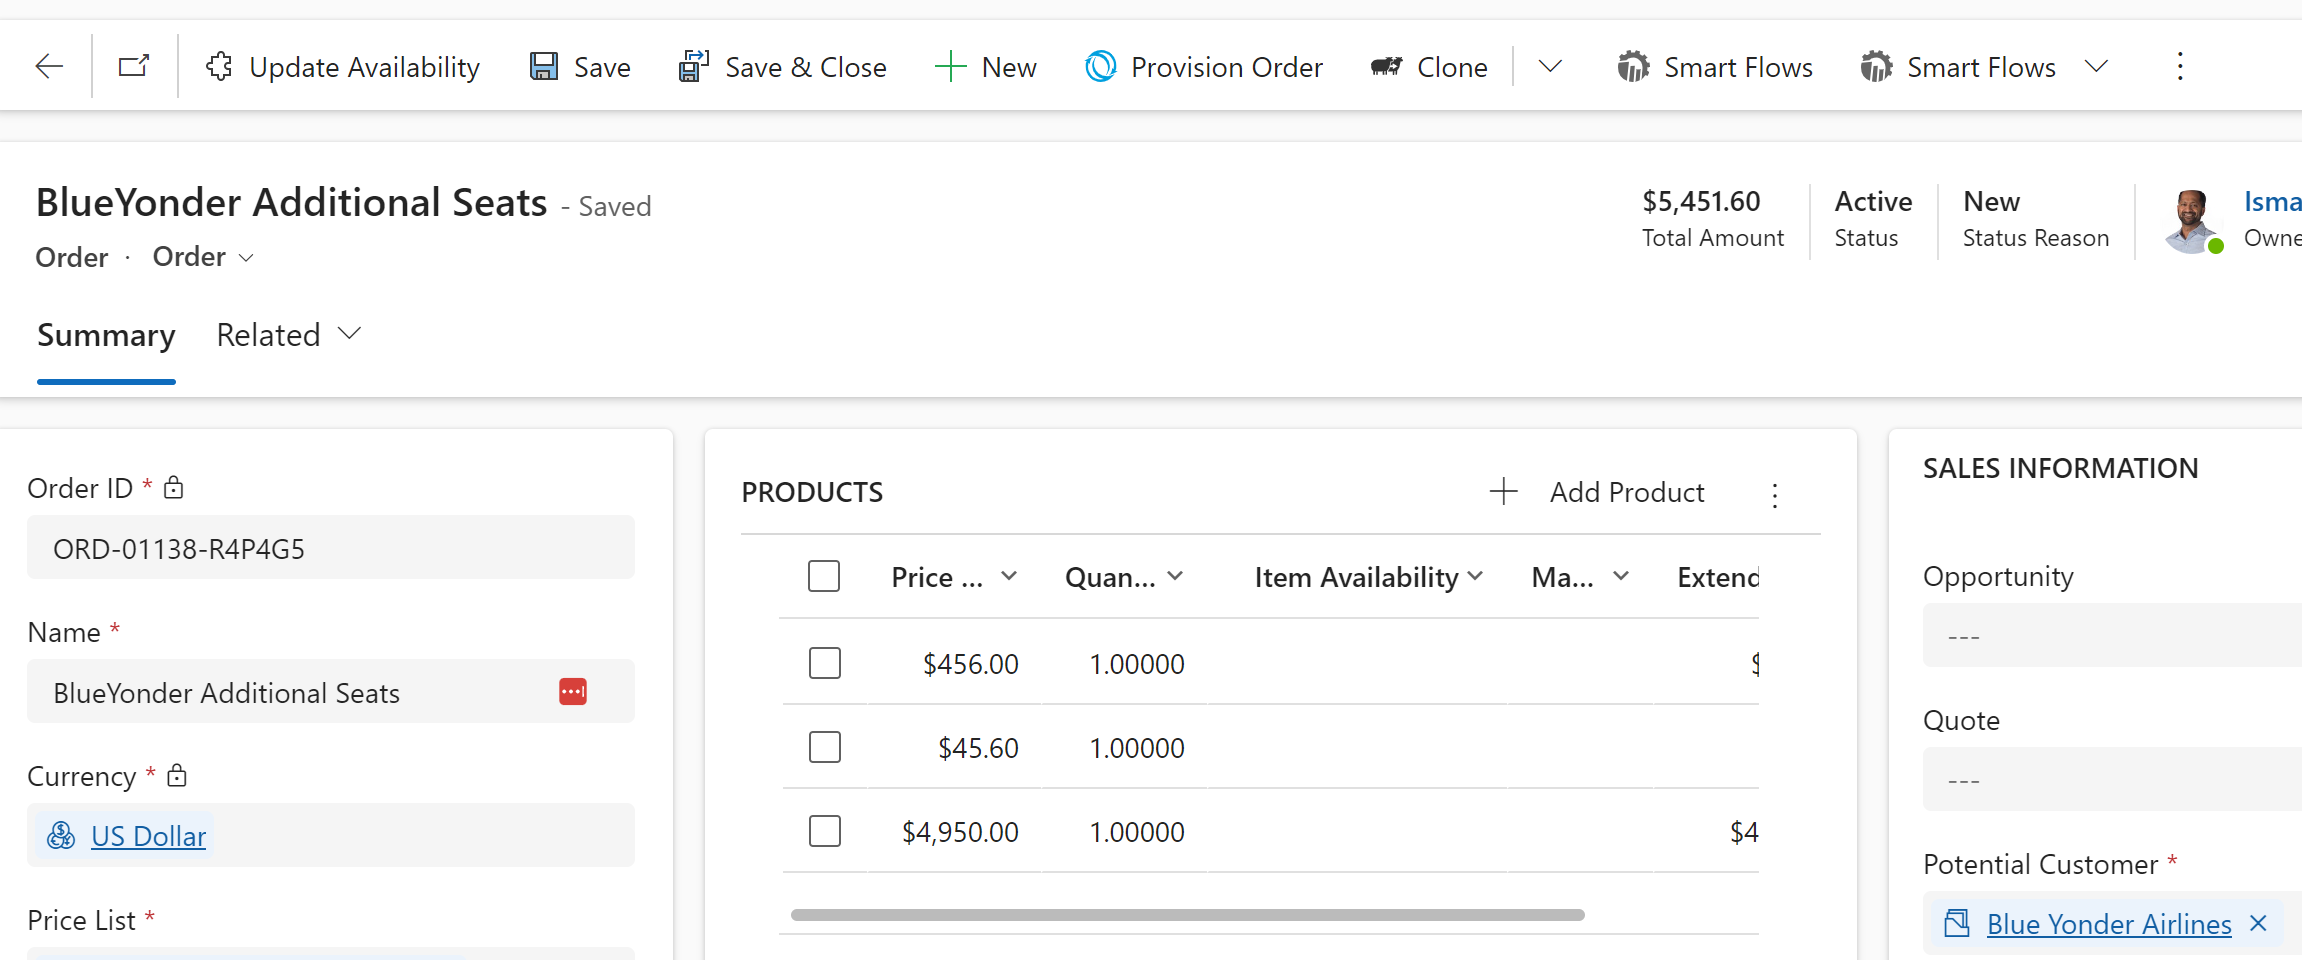Click the New command button
This screenshot has width=2302, height=960.
[x=986, y=67]
